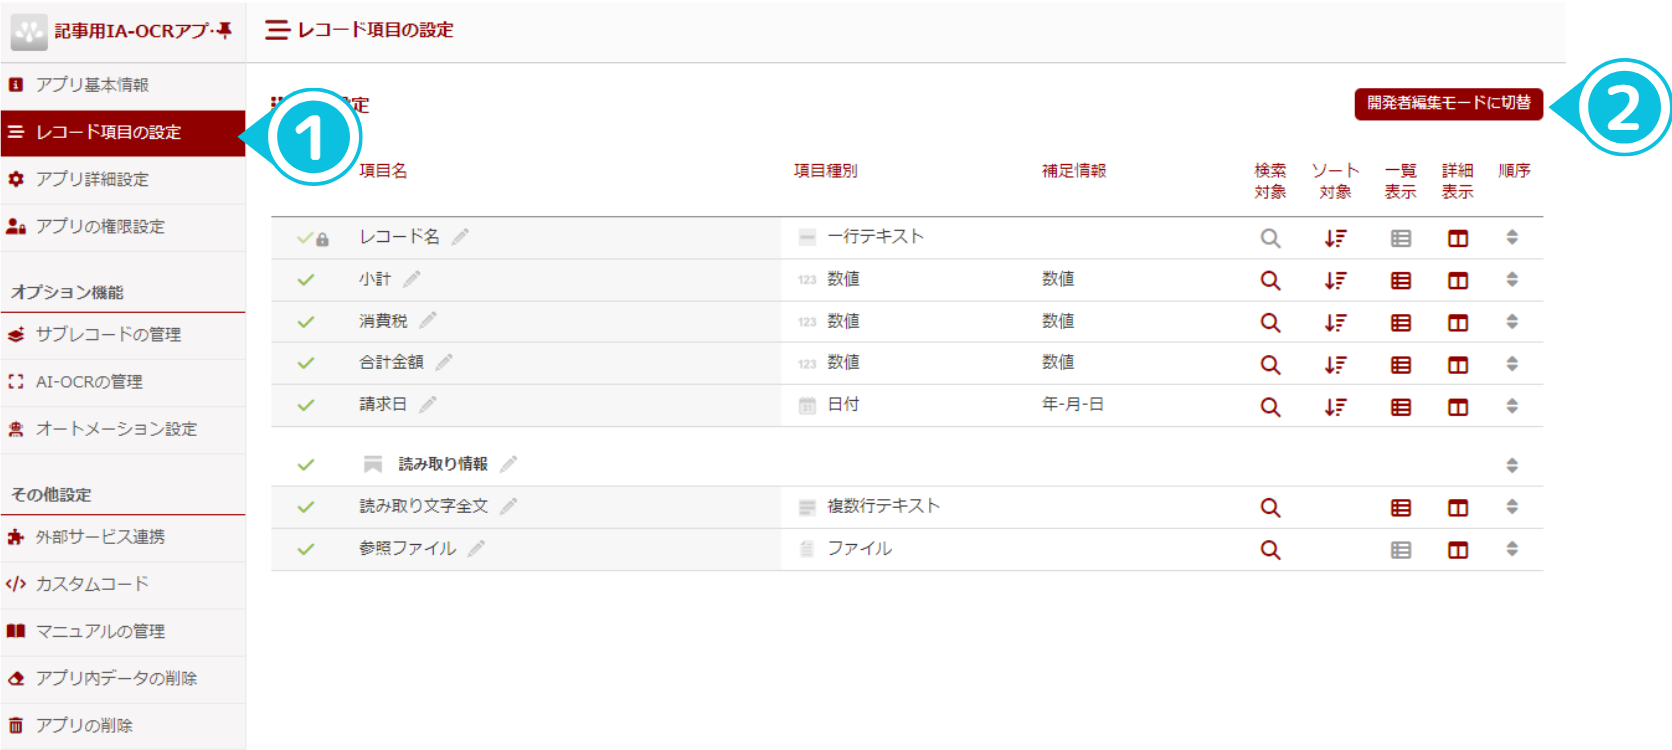The image size is (1672, 750).
Task: Click the order handle for the 読み取り情報 section
Action: 1512,465
